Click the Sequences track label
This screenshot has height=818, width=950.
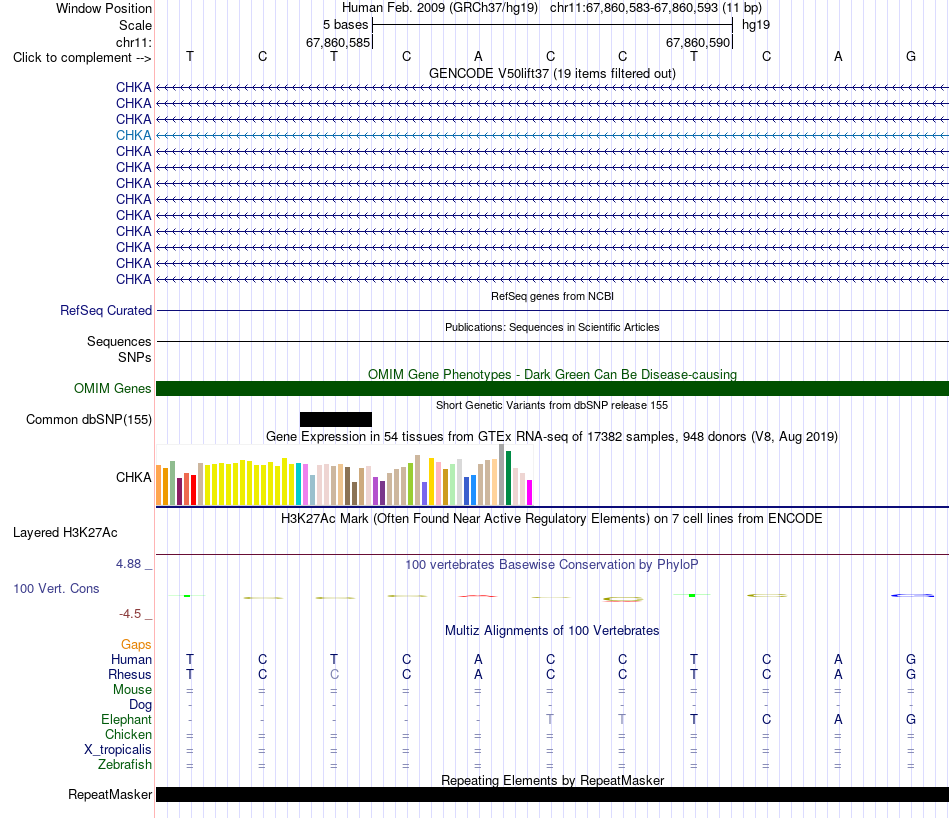tap(119, 341)
